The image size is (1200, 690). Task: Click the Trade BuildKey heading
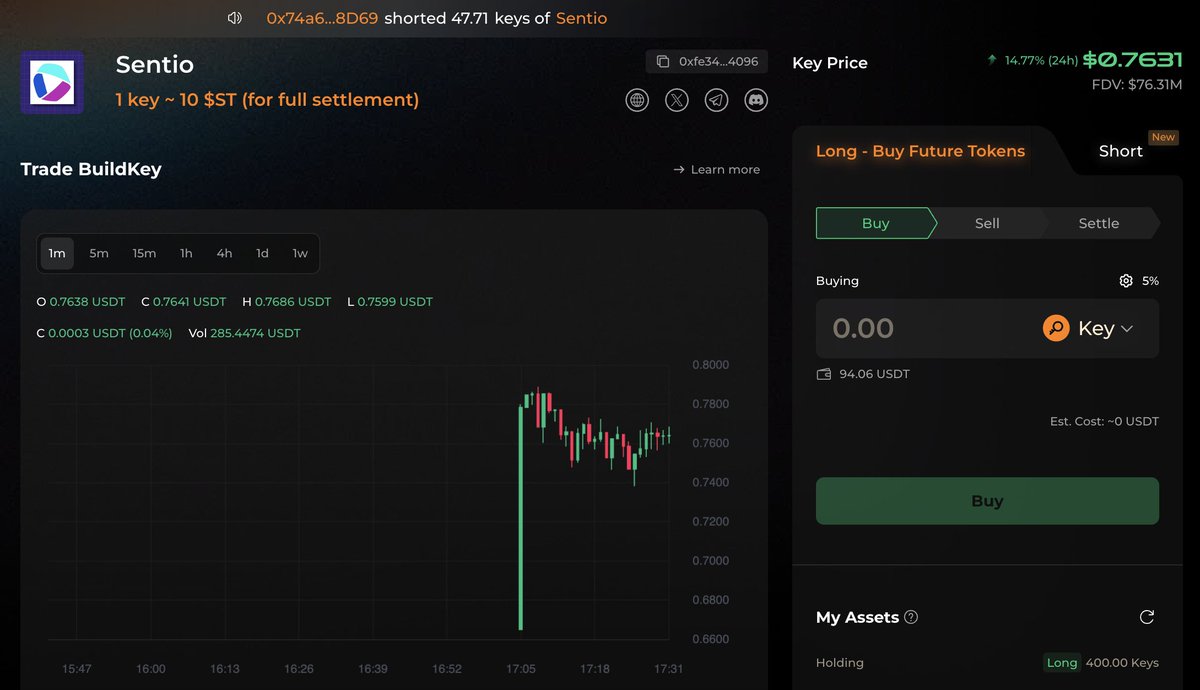[91, 169]
